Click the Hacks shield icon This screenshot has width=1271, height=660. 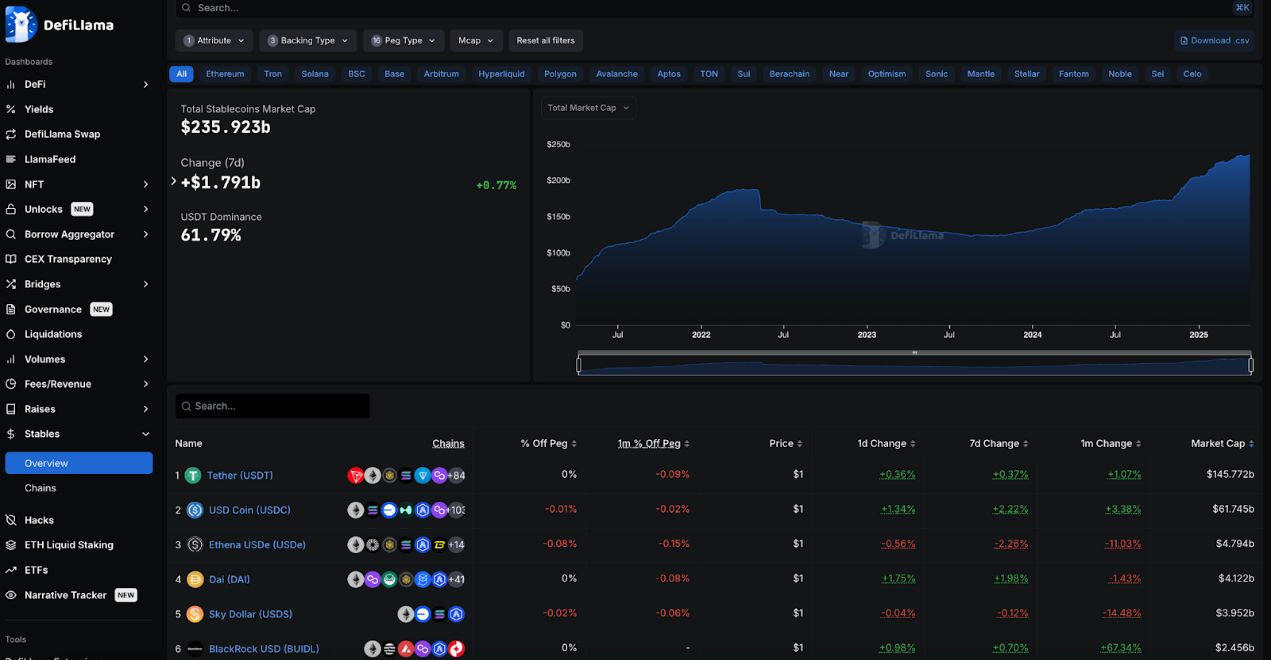pyautogui.click(x=11, y=520)
